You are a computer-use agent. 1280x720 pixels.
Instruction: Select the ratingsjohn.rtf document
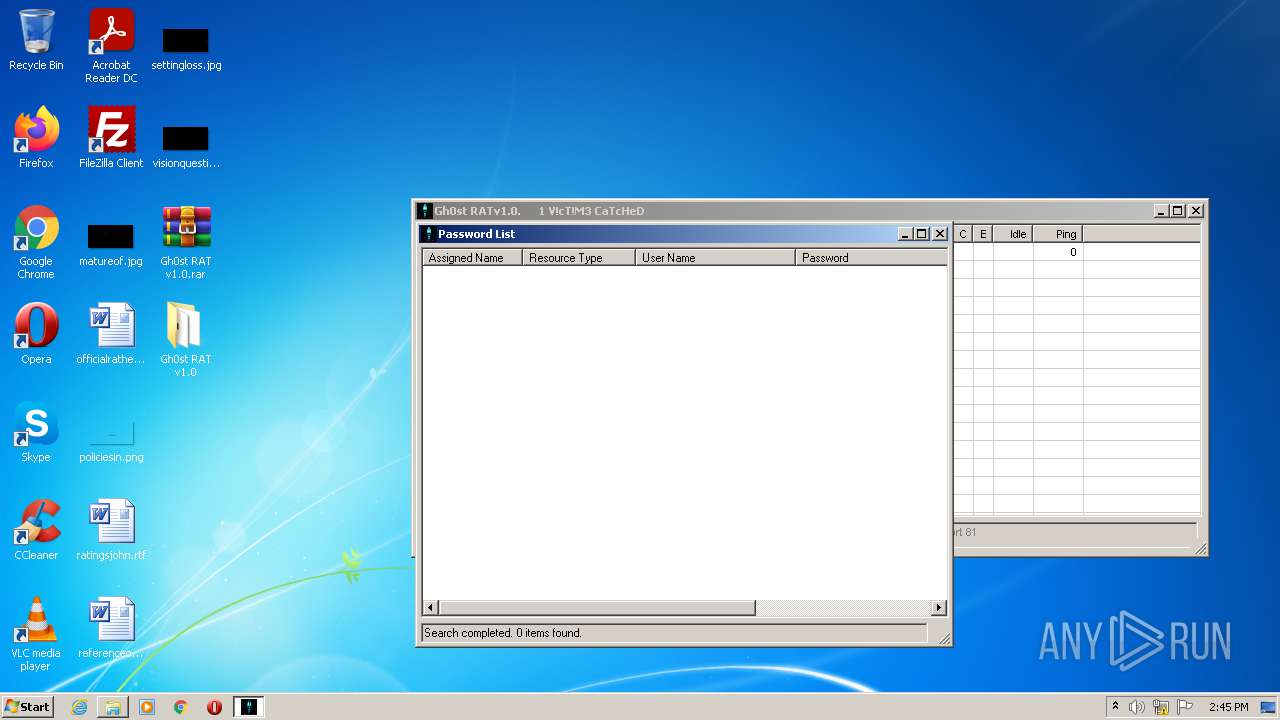tap(111, 530)
